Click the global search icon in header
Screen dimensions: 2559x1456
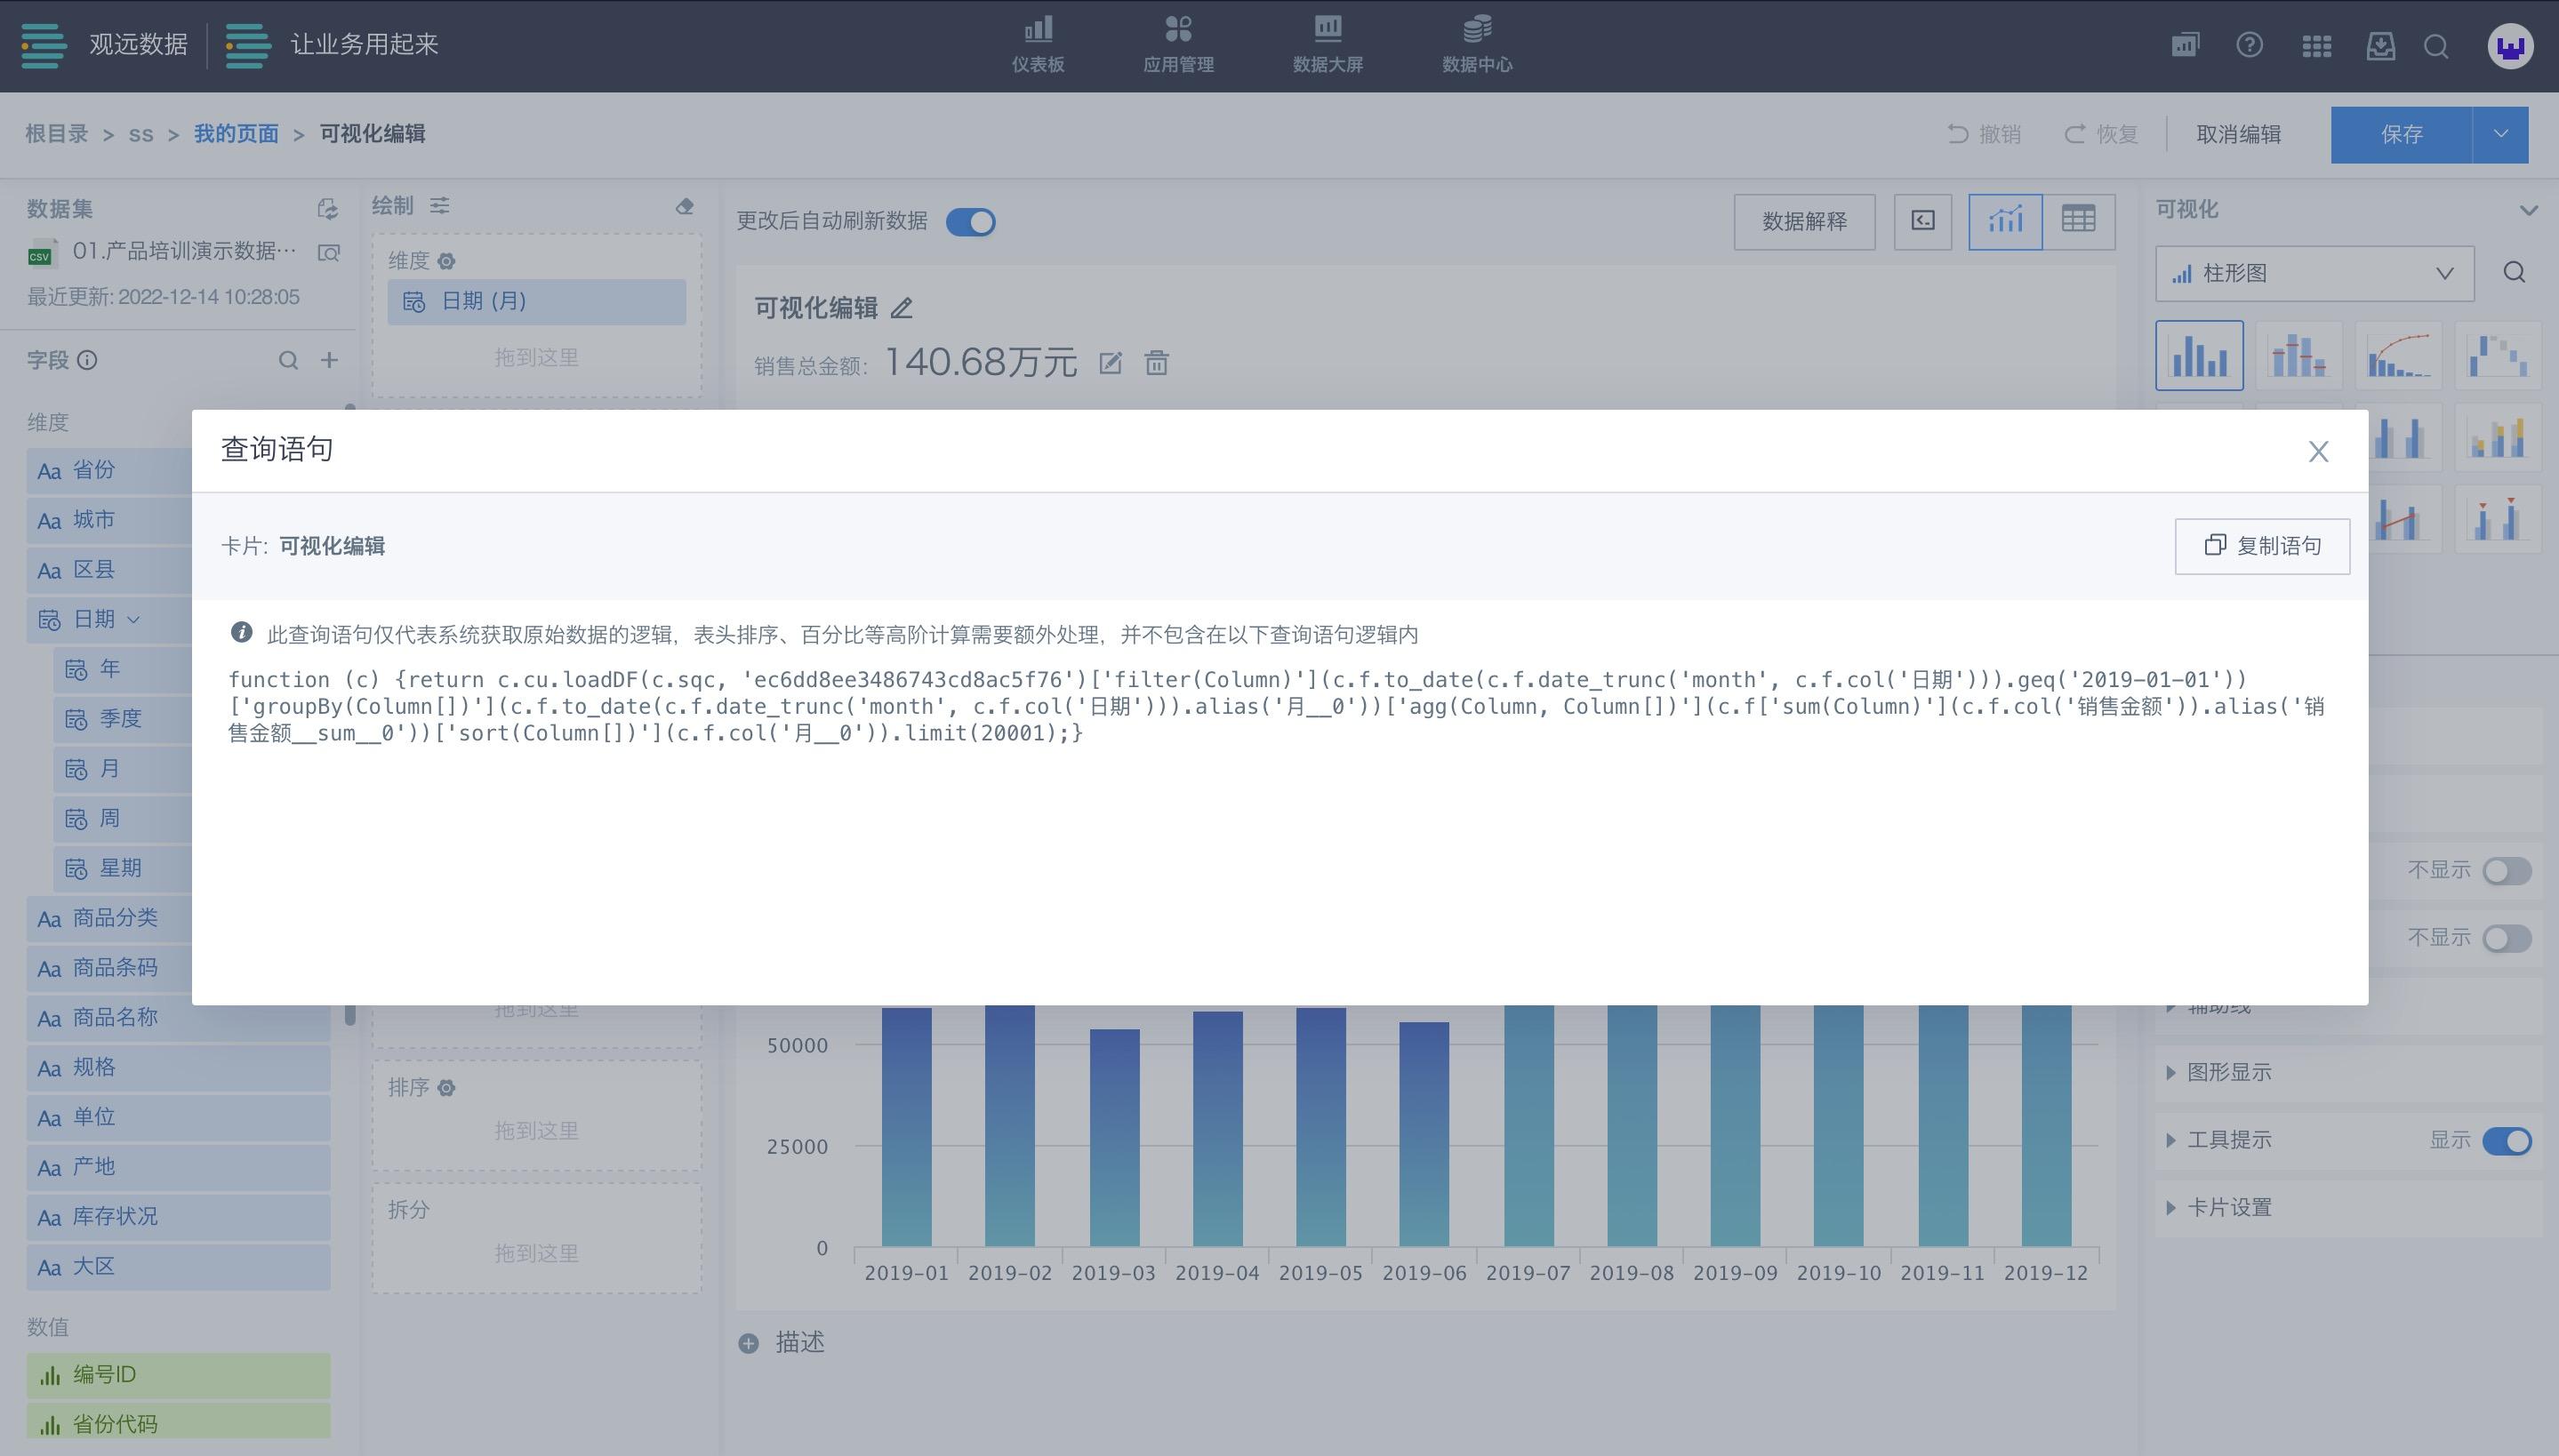click(2436, 46)
